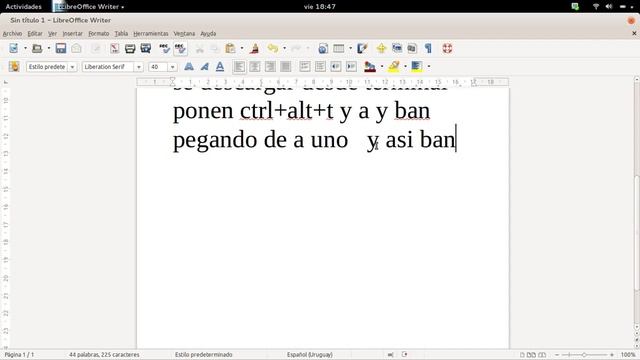Viewport: 640px width, 360px height.
Task: Apply the font color swatch
Action: (x=370, y=66)
